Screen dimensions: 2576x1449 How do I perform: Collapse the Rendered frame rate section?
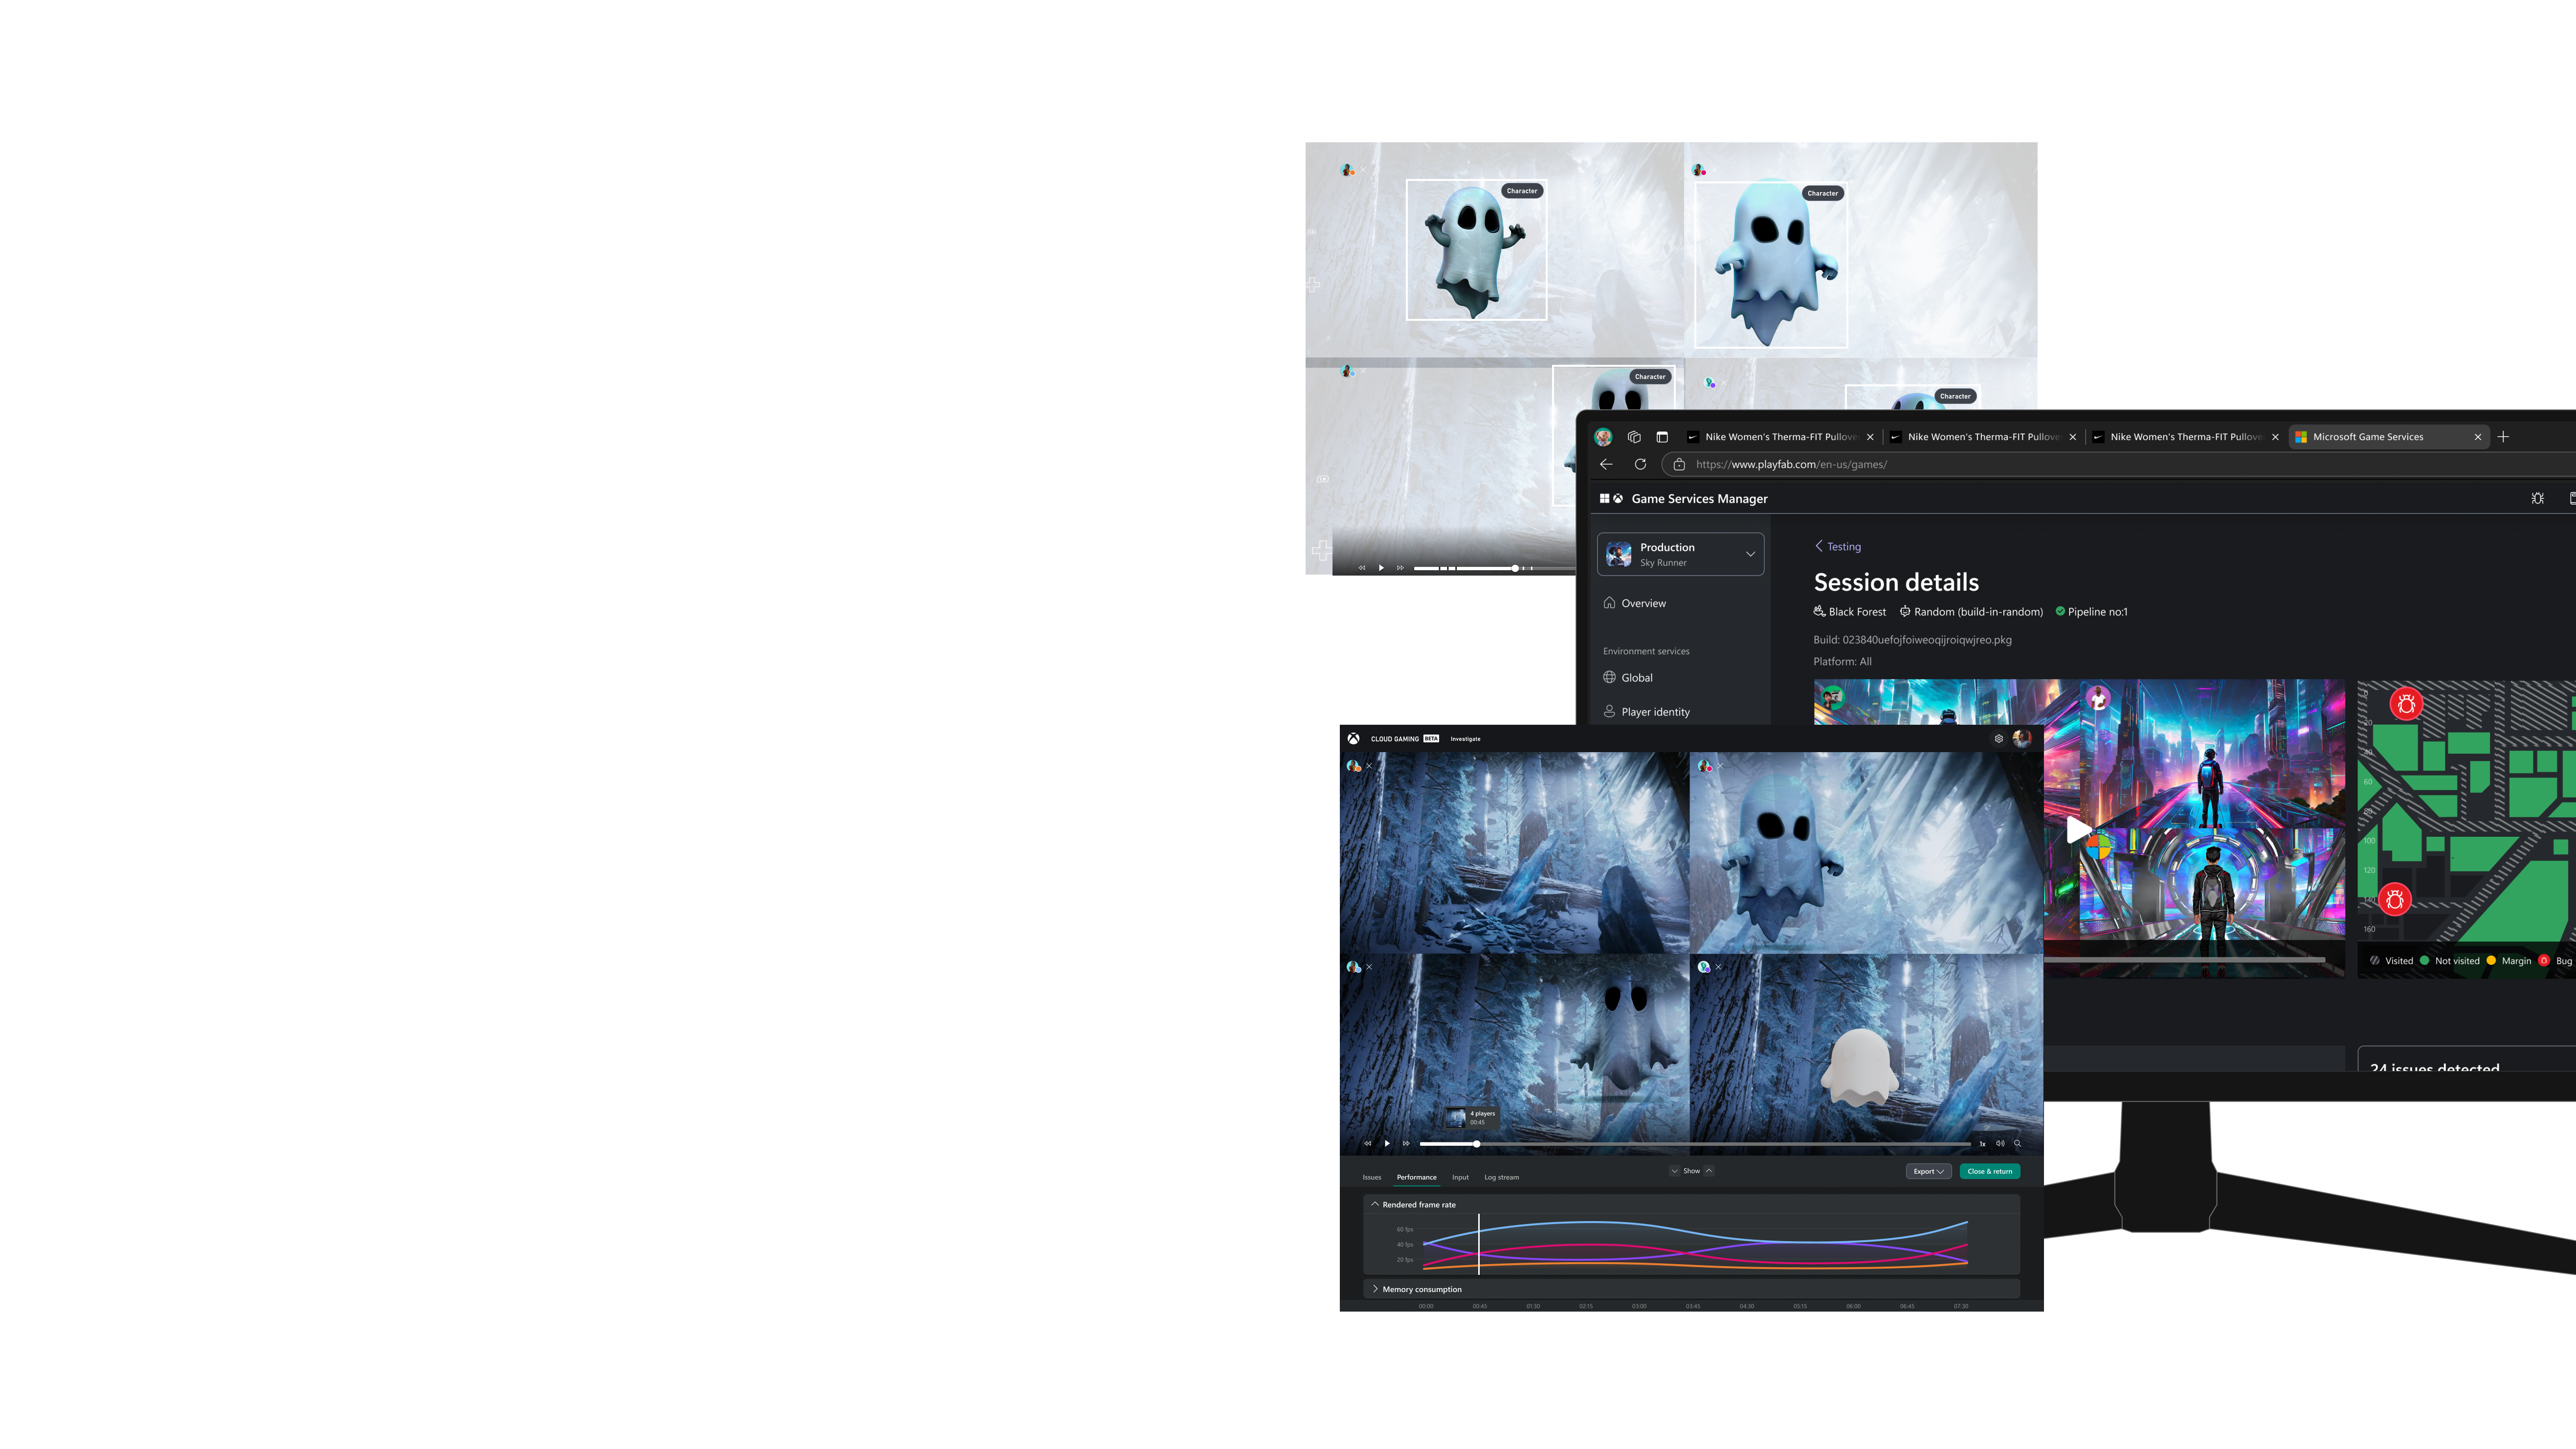click(1375, 1204)
